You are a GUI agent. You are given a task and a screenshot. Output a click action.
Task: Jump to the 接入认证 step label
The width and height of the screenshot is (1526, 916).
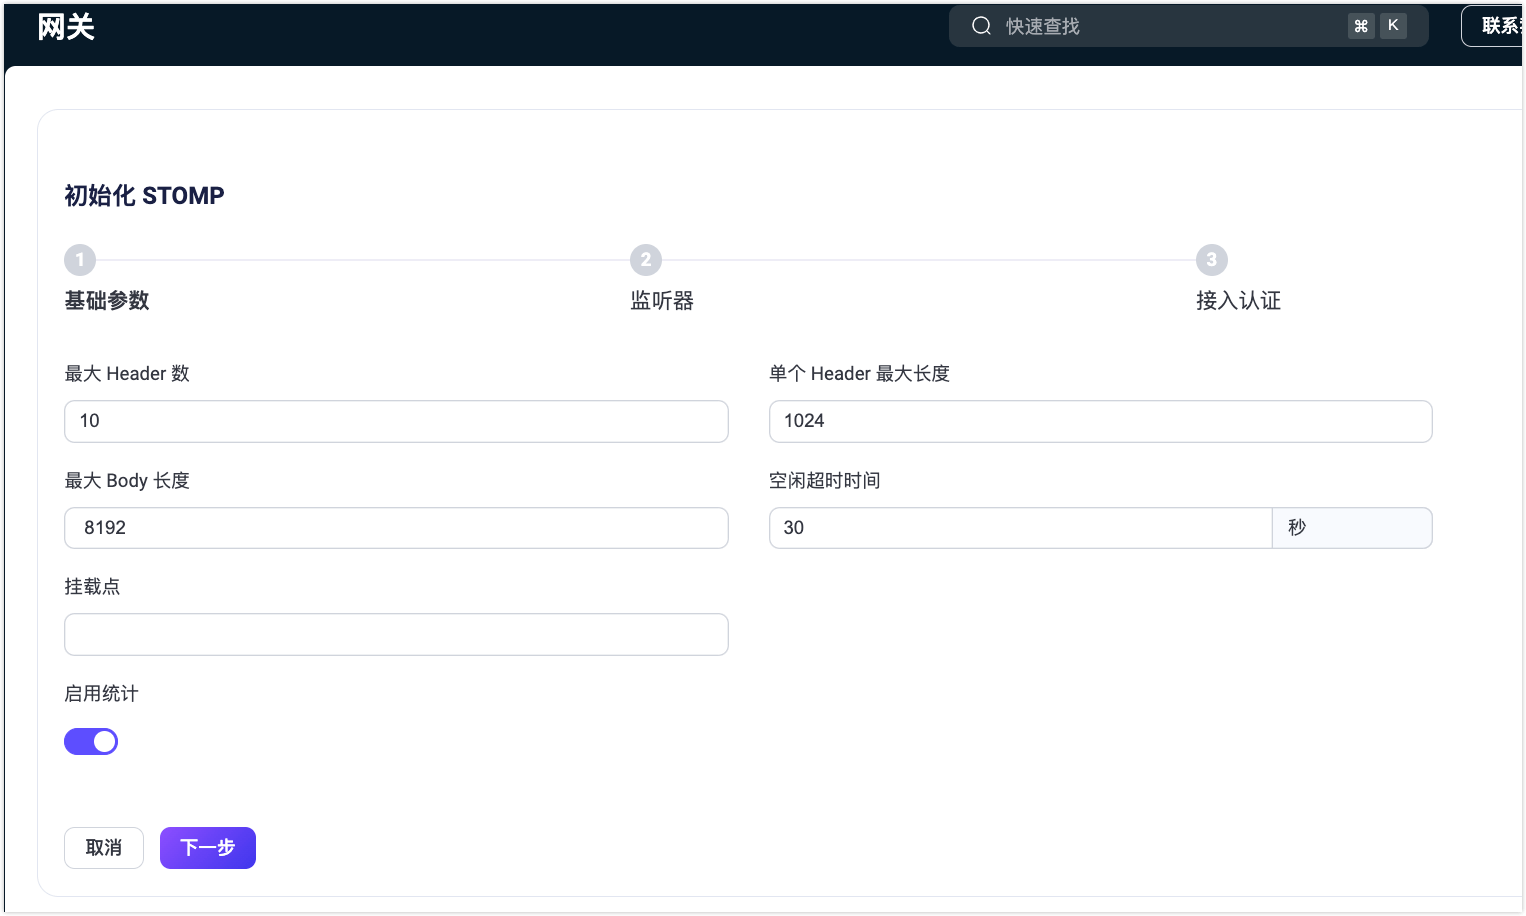pos(1238,301)
